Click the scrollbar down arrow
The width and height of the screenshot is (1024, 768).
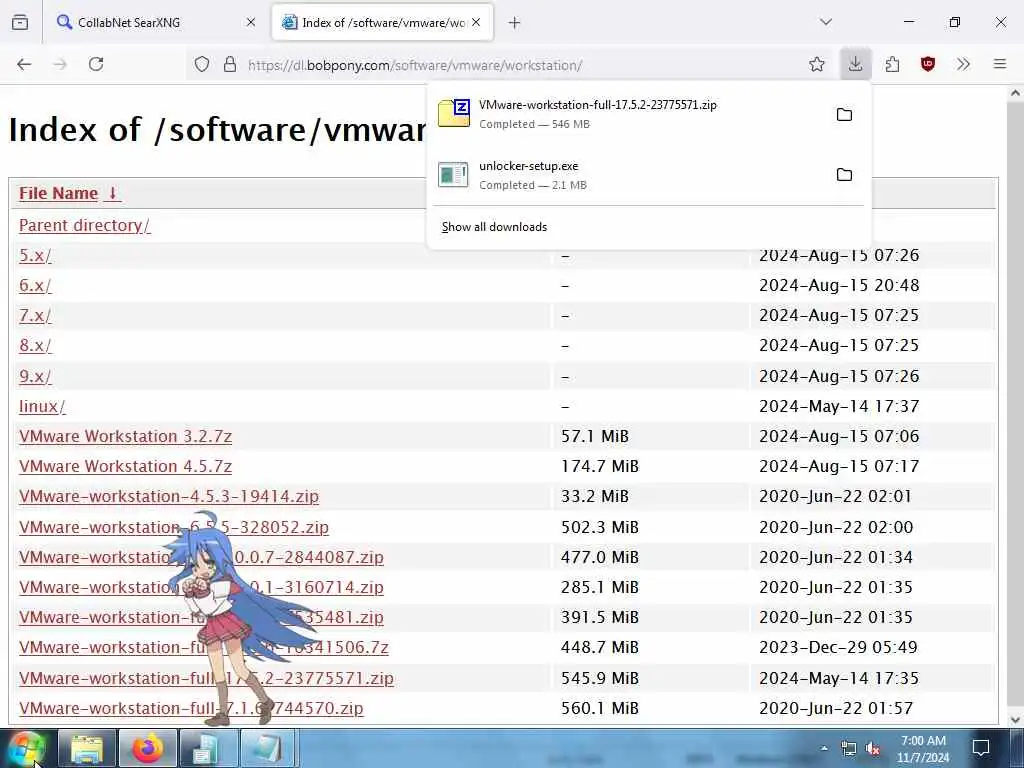(1015, 720)
